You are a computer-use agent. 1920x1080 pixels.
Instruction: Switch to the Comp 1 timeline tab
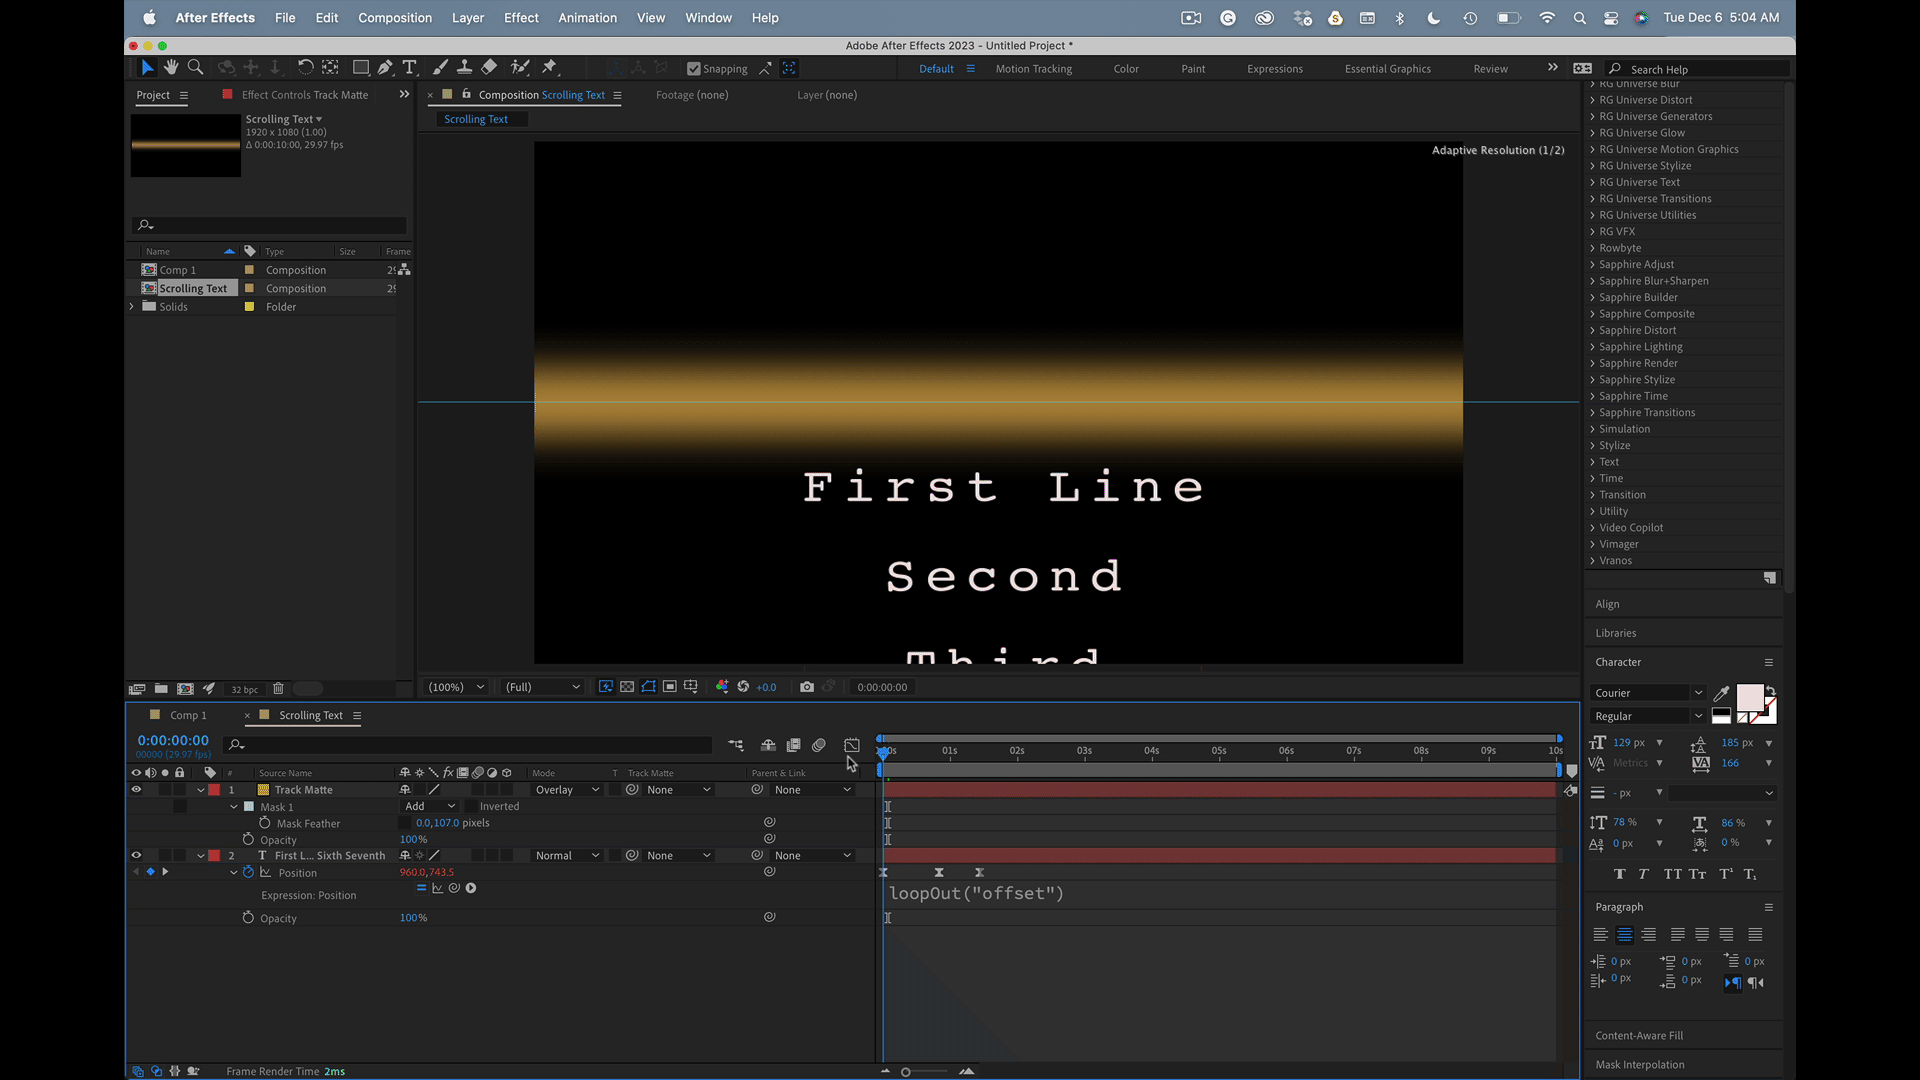point(187,715)
